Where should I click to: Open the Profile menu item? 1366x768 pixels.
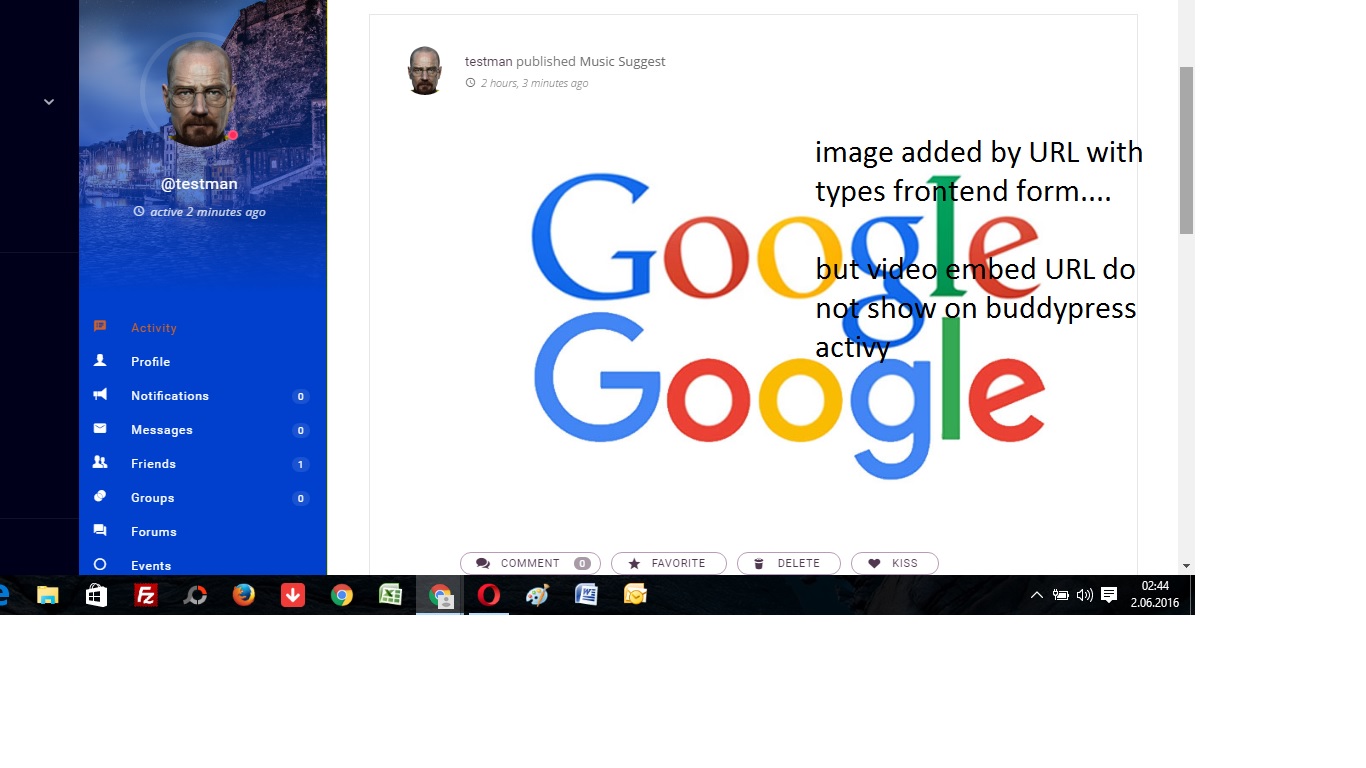pos(151,362)
